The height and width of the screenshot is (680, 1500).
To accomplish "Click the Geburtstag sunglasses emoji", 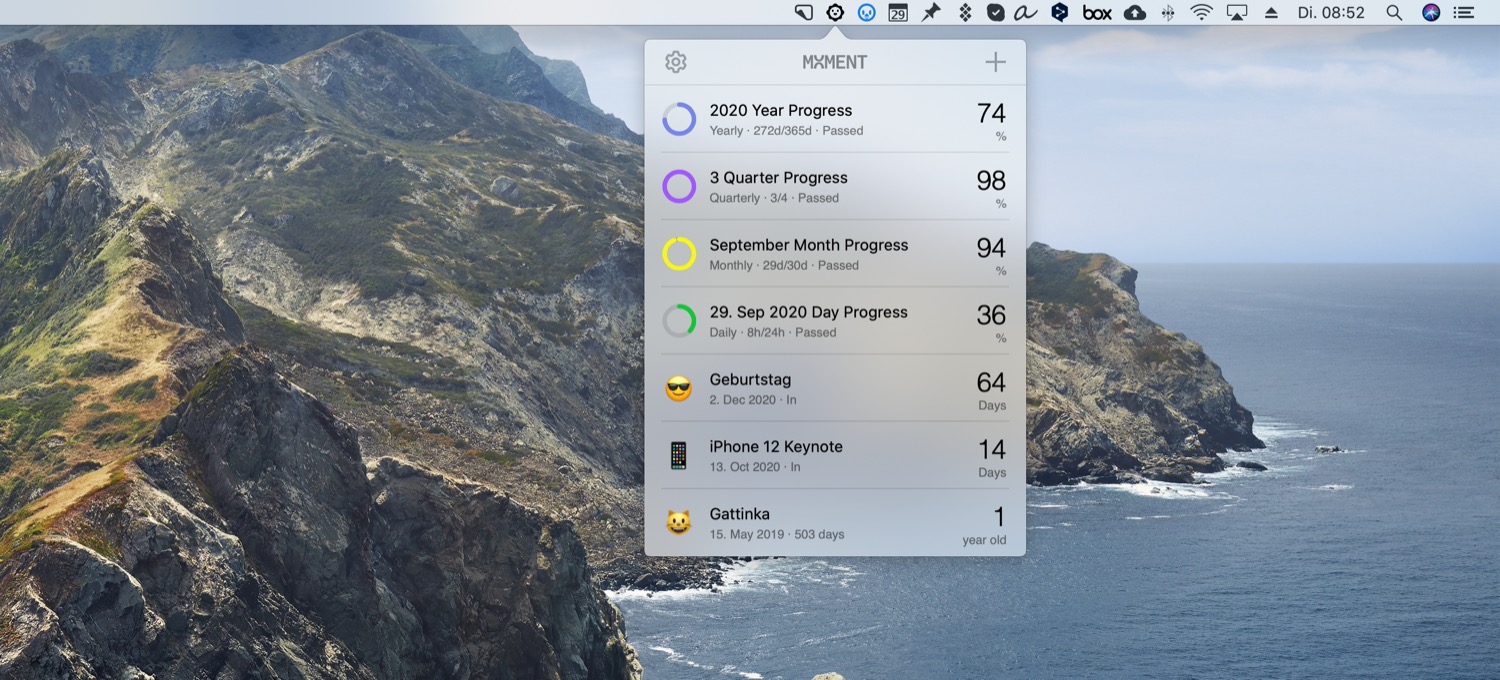I will (679, 389).
